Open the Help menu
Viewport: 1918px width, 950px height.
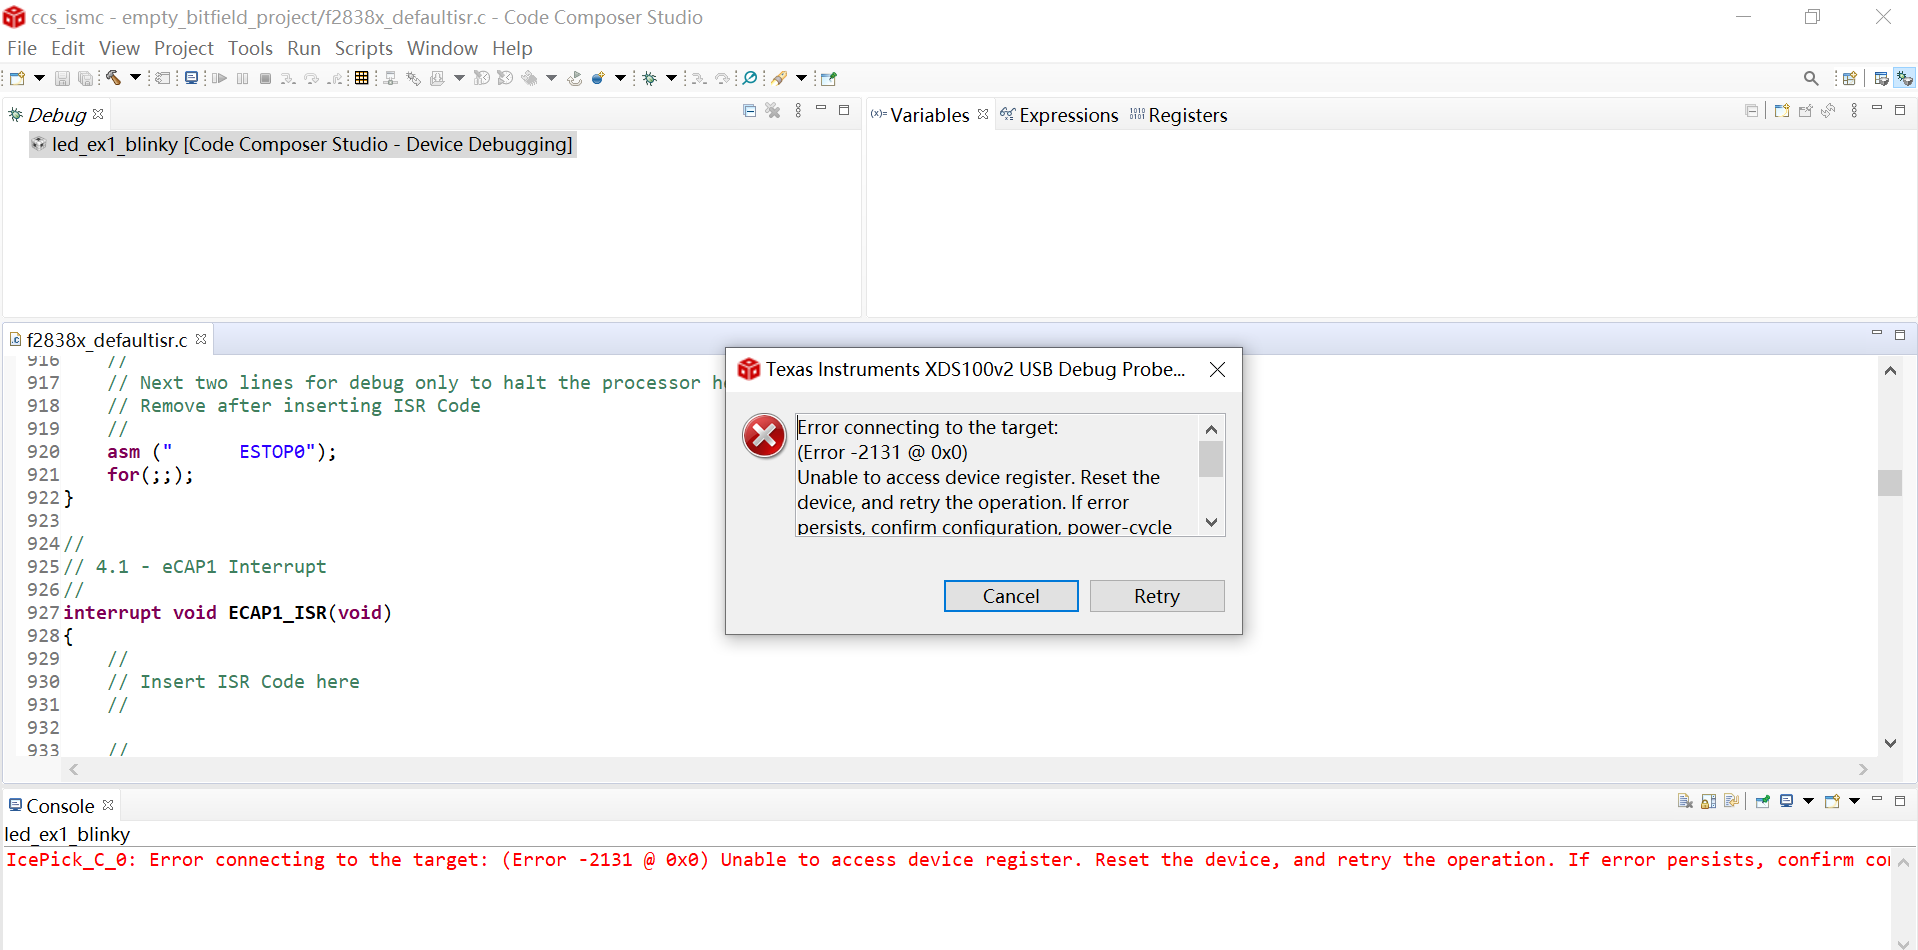click(512, 48)
